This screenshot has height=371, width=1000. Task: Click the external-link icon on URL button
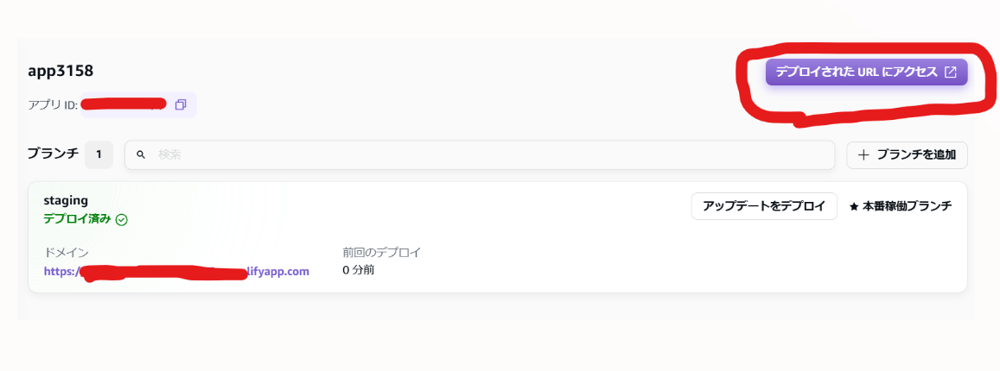pyautogui.click(x=950, y=72)
